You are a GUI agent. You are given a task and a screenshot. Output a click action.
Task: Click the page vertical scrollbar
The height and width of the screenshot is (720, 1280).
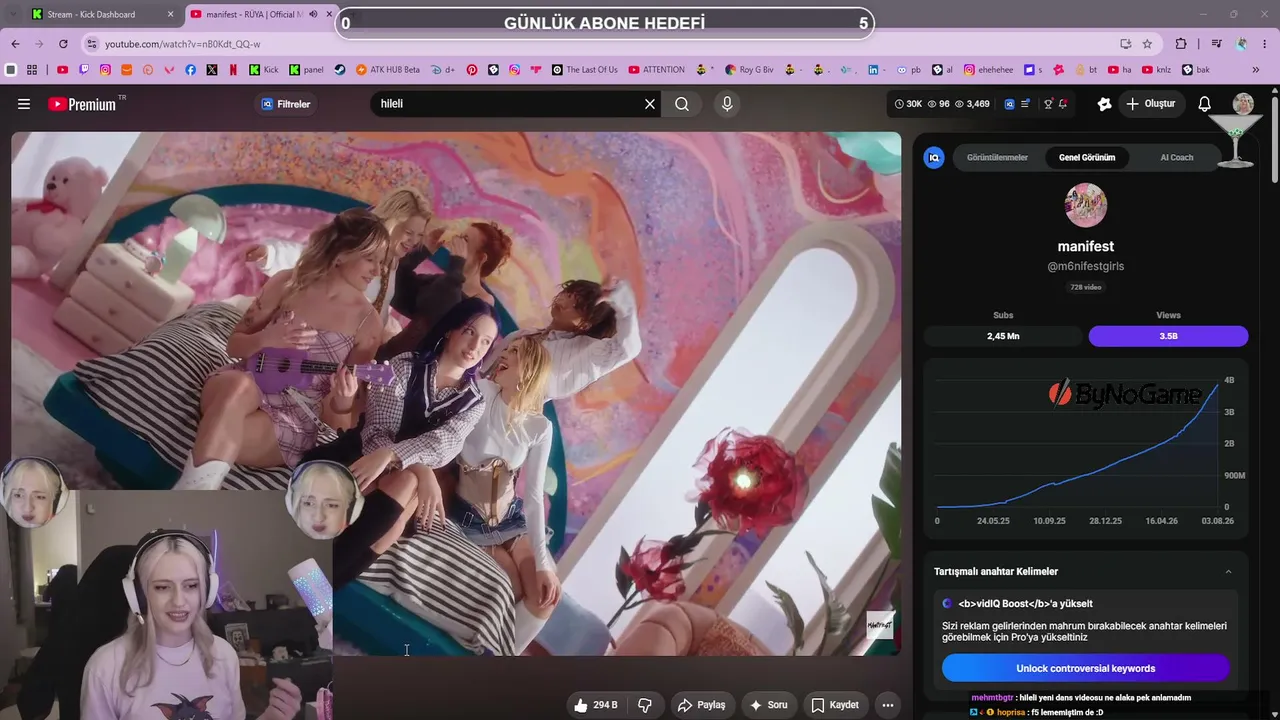[x=1274, y=140]
